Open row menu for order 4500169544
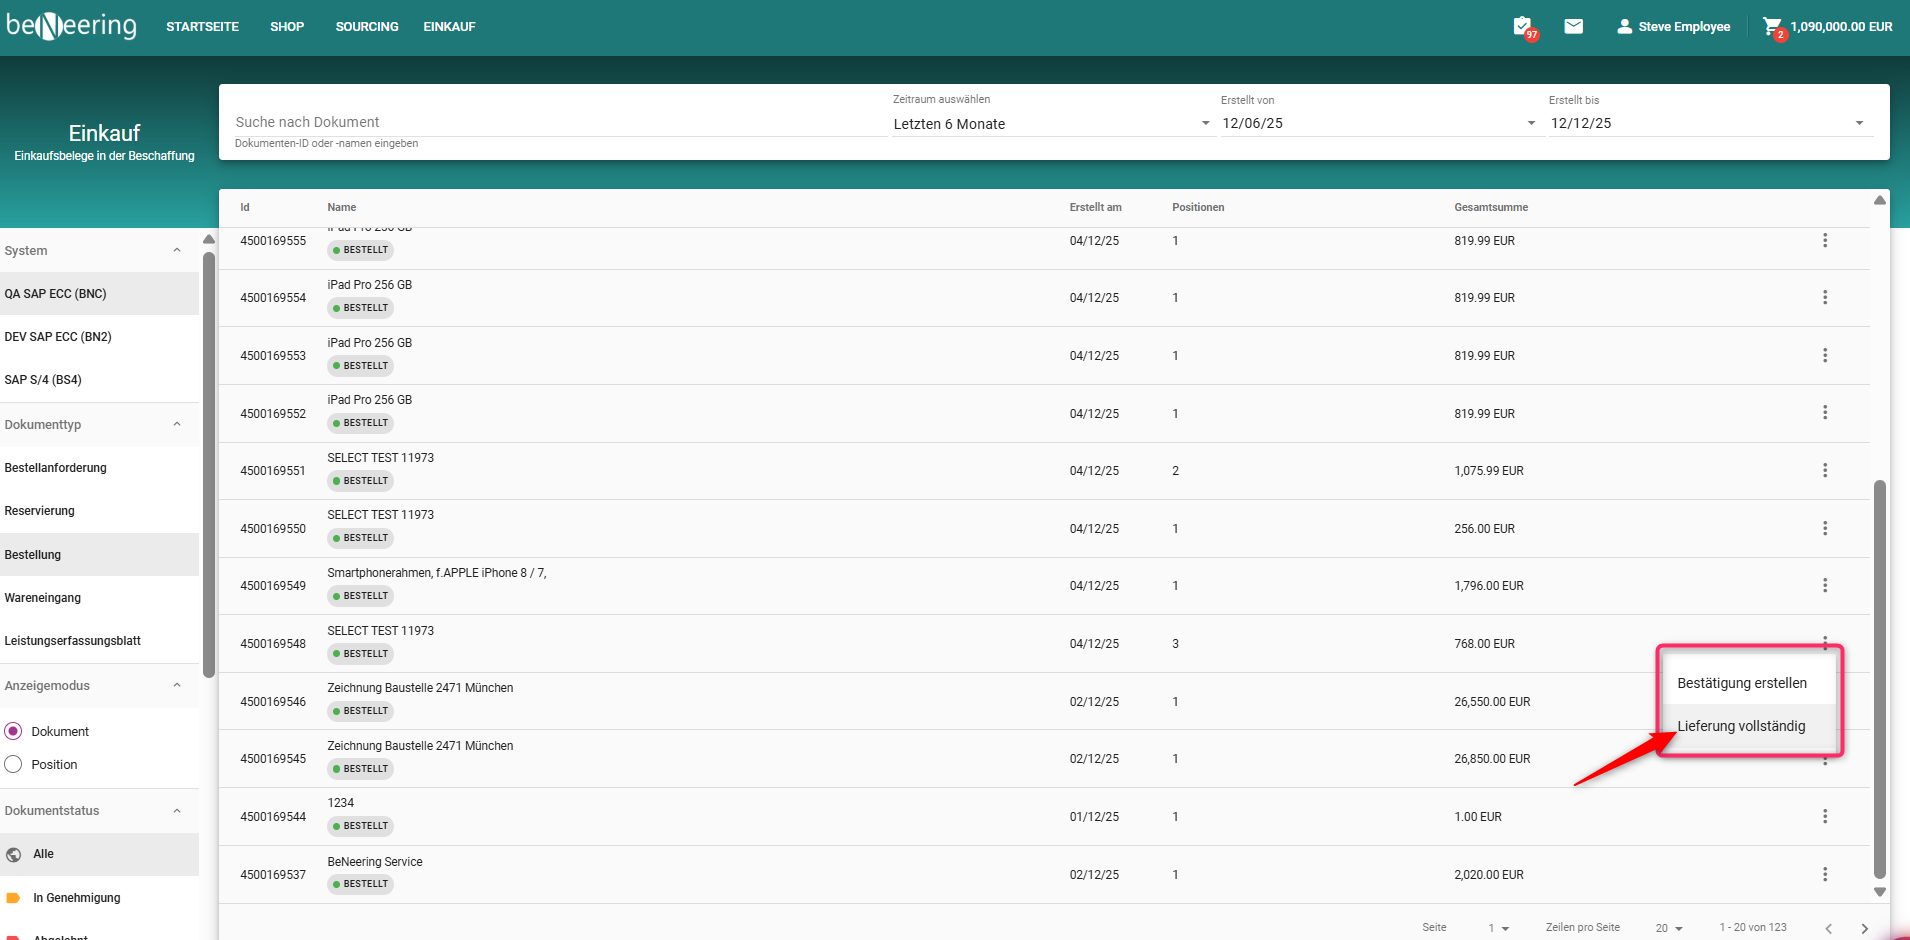The image size is (1910, 940). (x=1825, y=816)
